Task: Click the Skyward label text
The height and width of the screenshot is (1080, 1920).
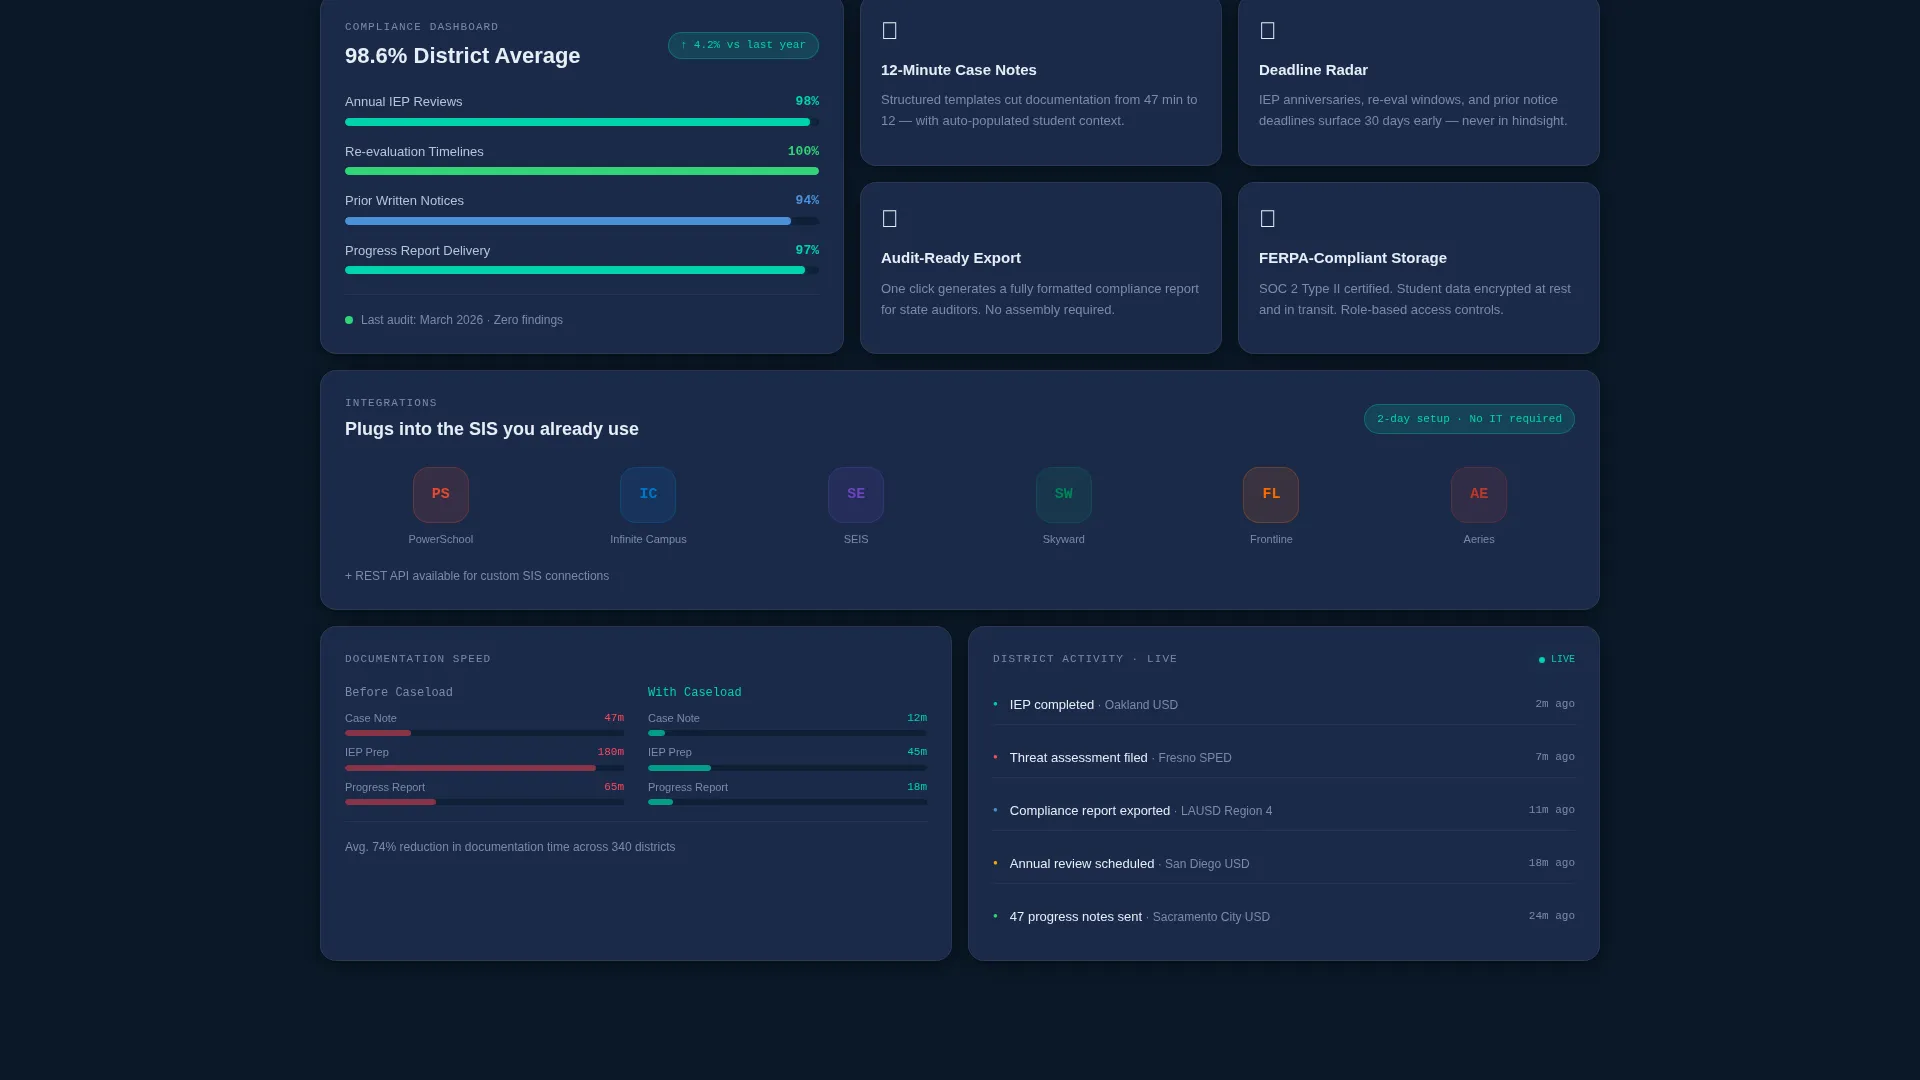Action: [x=1063, y=539]
